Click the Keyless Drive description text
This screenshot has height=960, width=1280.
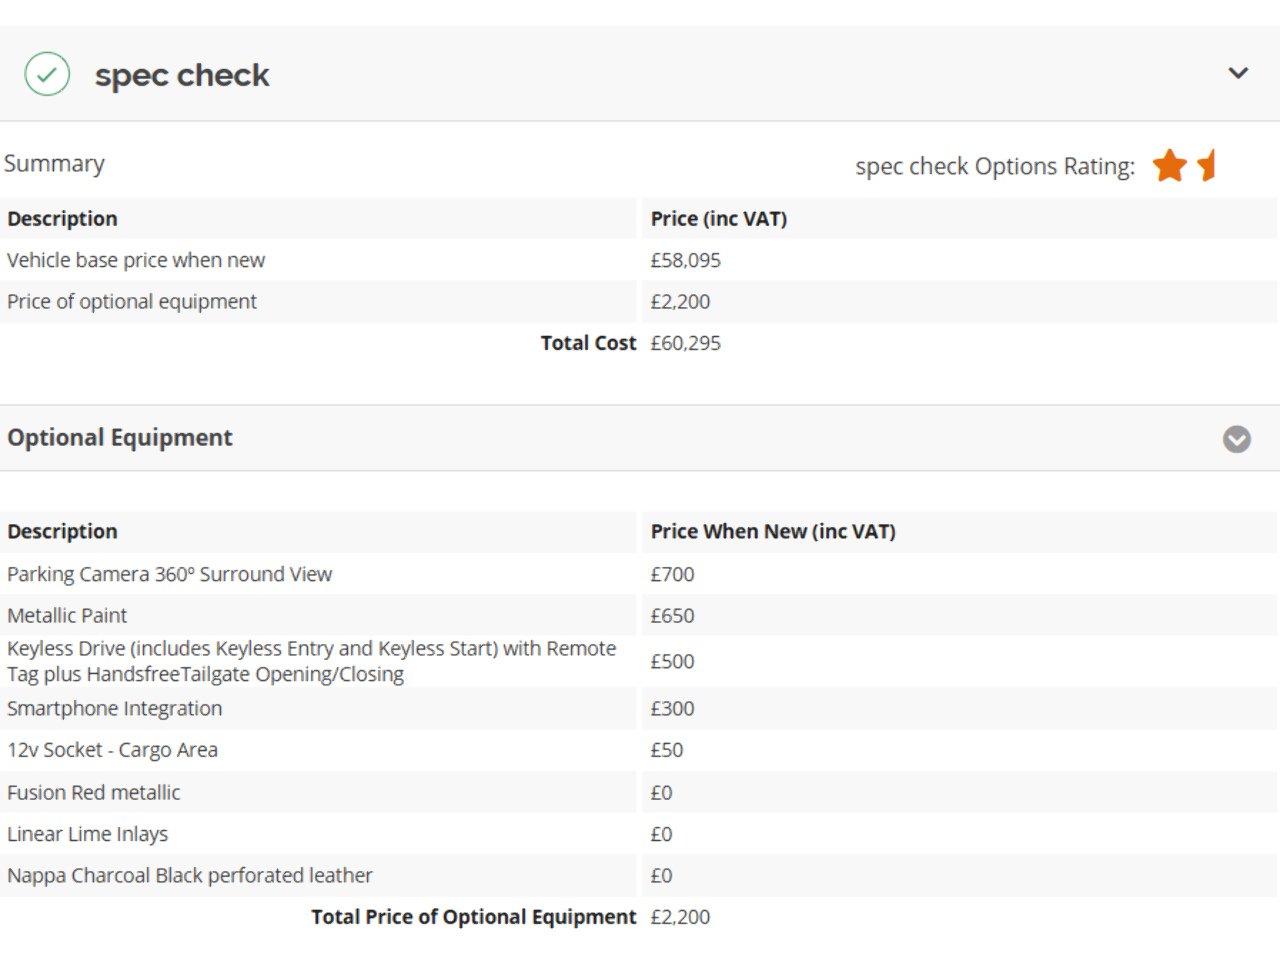(x=311, y=661)
